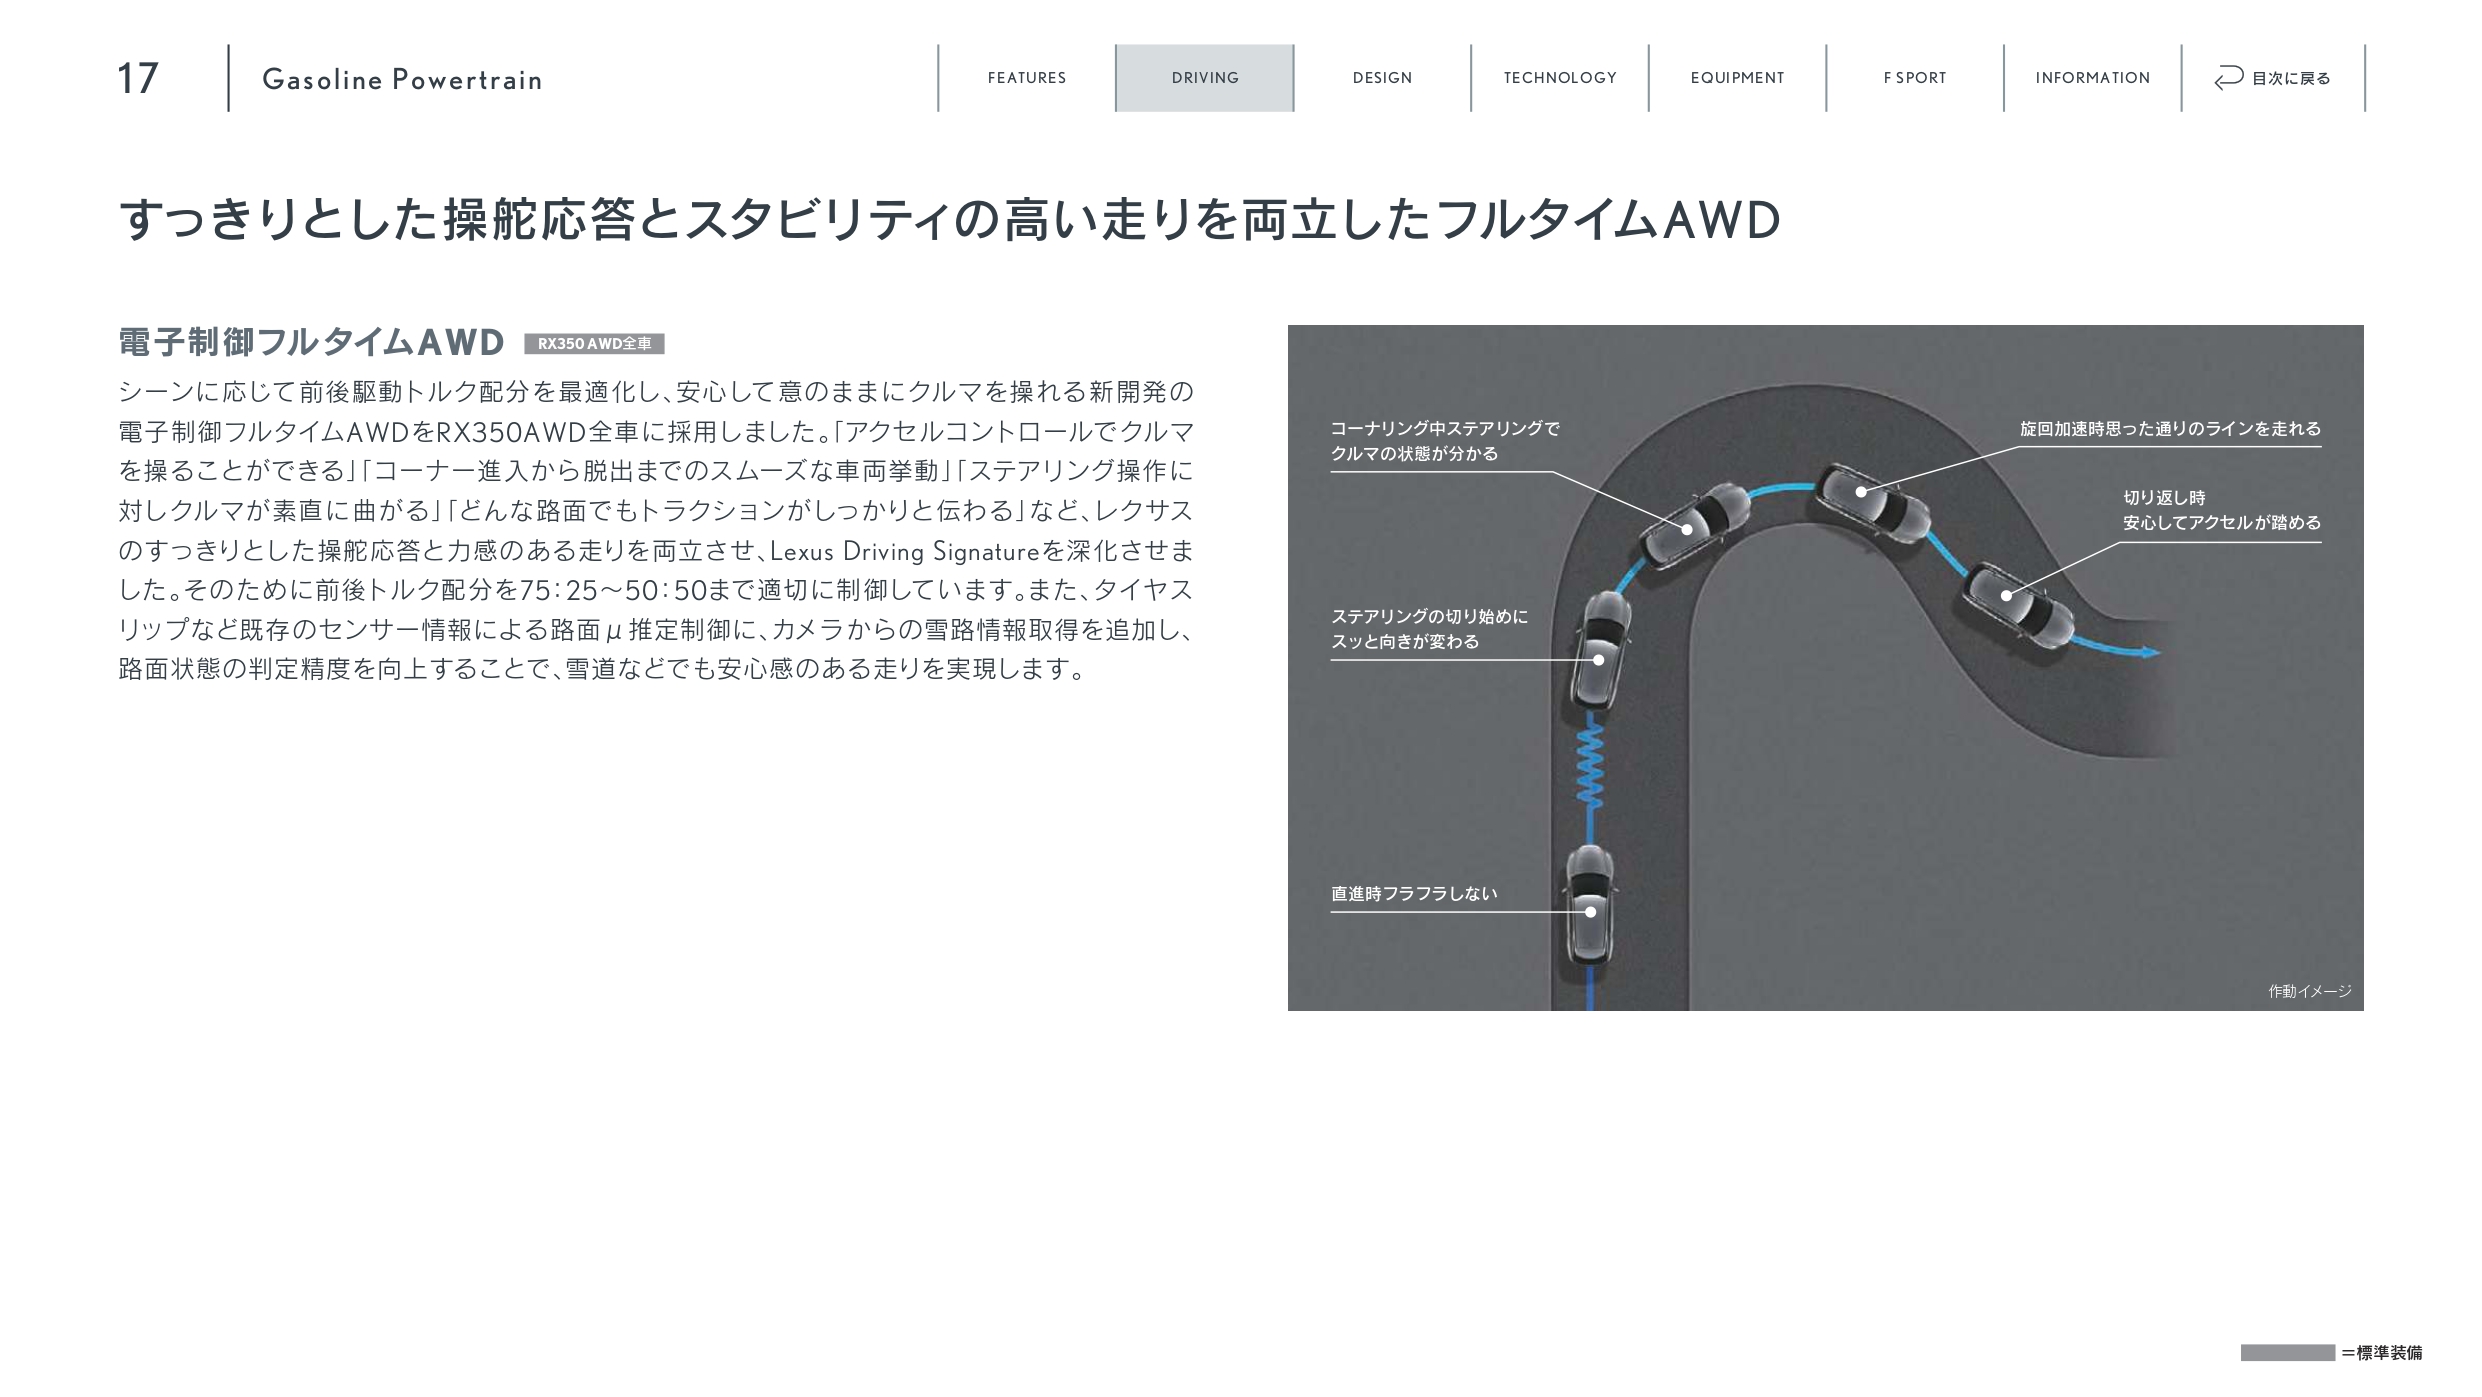Switch to the DESIGN tab

[x=1382, y=78]
